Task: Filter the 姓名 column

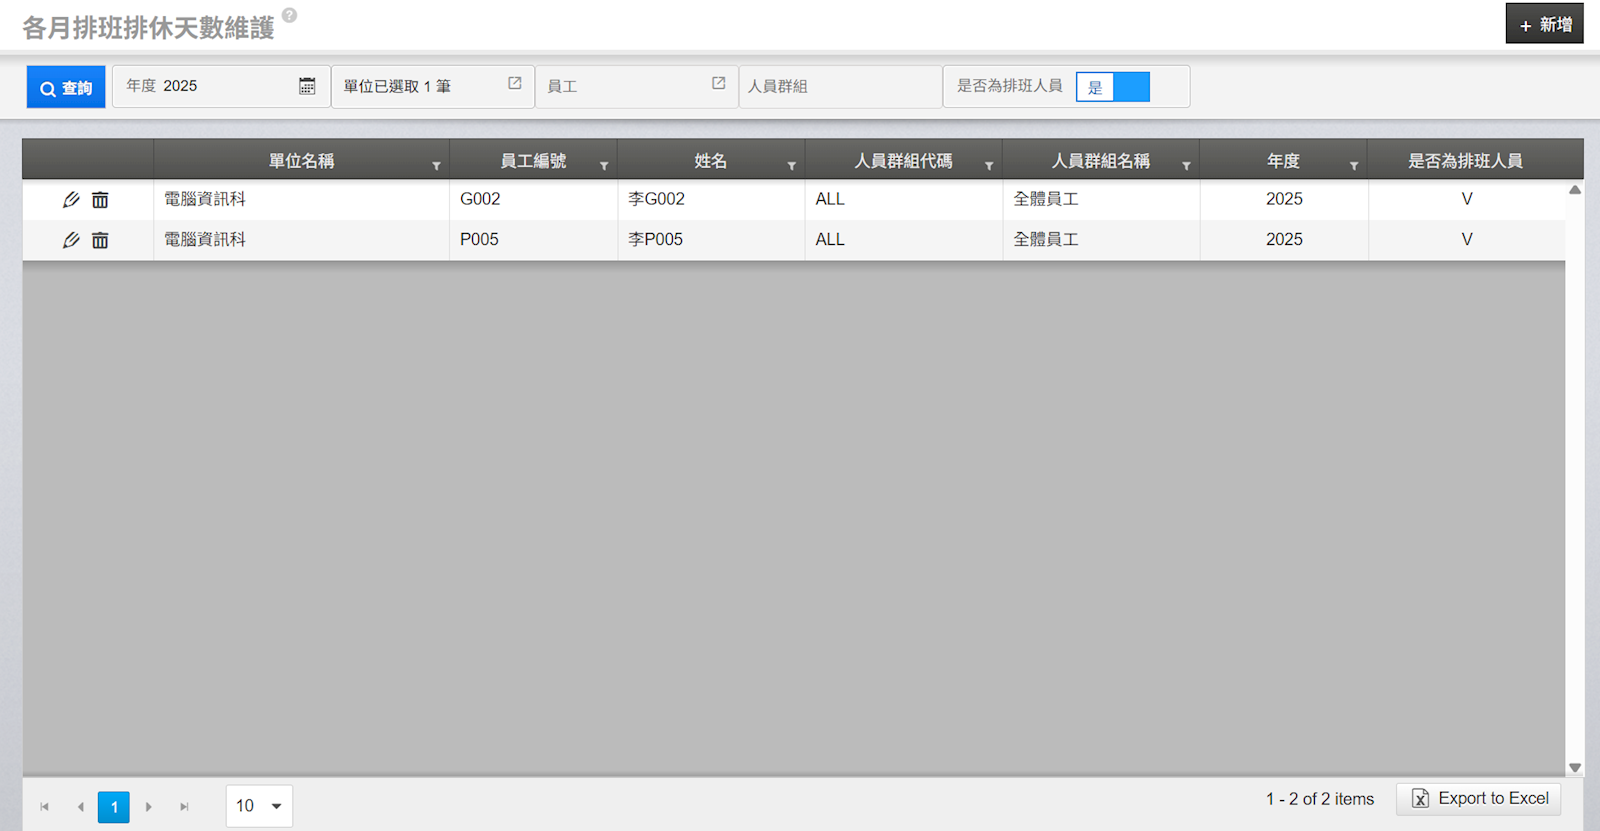Action: (791, 165)
